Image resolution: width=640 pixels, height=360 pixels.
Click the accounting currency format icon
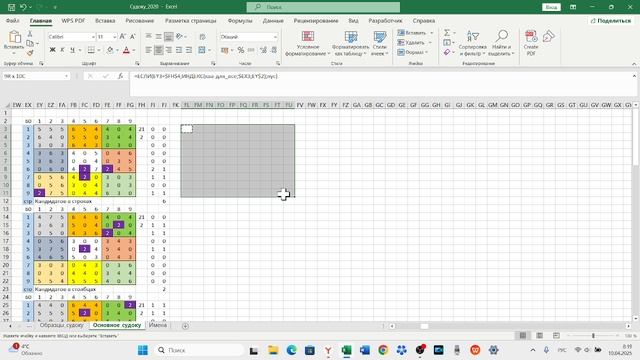pyautogui.click(x=224, y=50)
